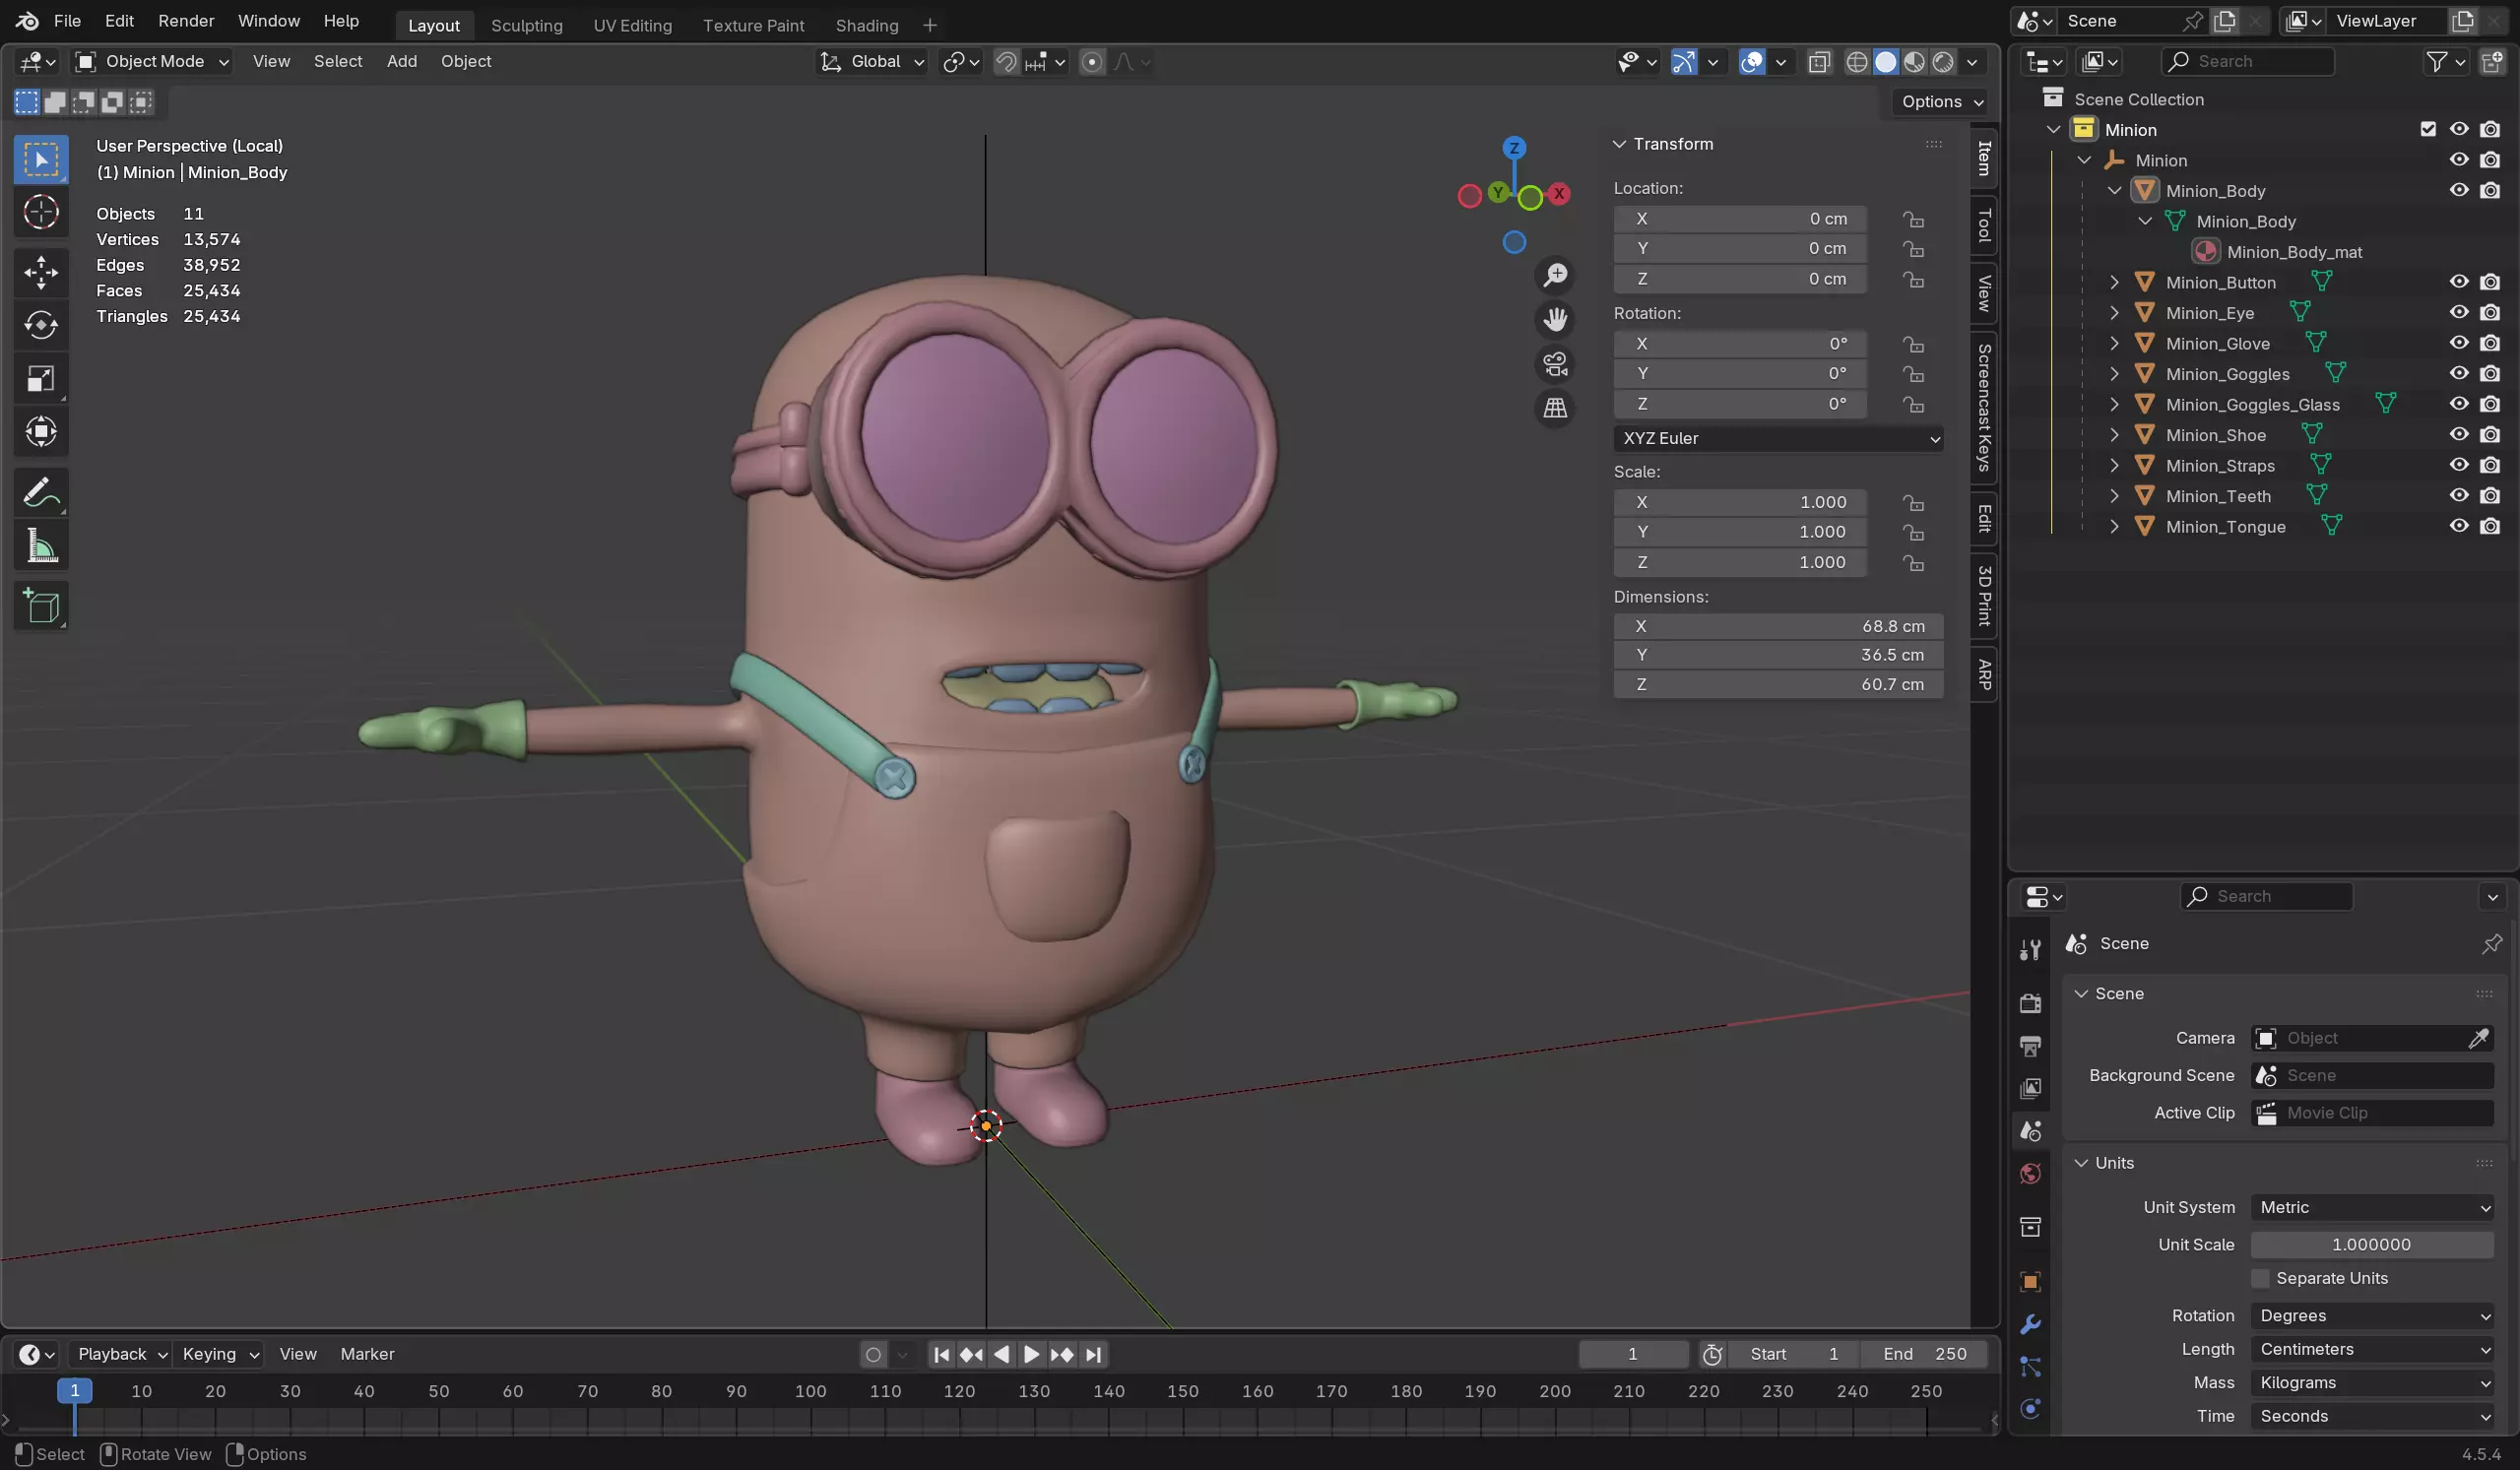The height and width of the screenshot is (1470, 2520).
Task: Open the Physics properties tab
Action: coord(2030,1409)
